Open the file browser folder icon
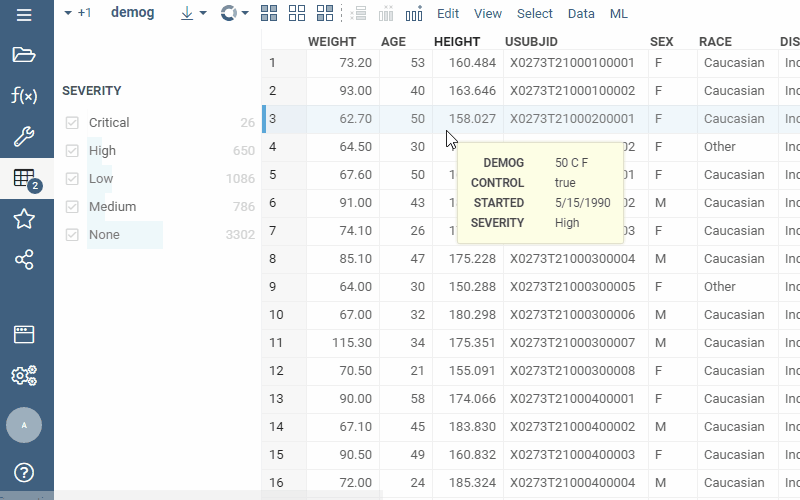800x500 pixels. (x=24, y=54)
